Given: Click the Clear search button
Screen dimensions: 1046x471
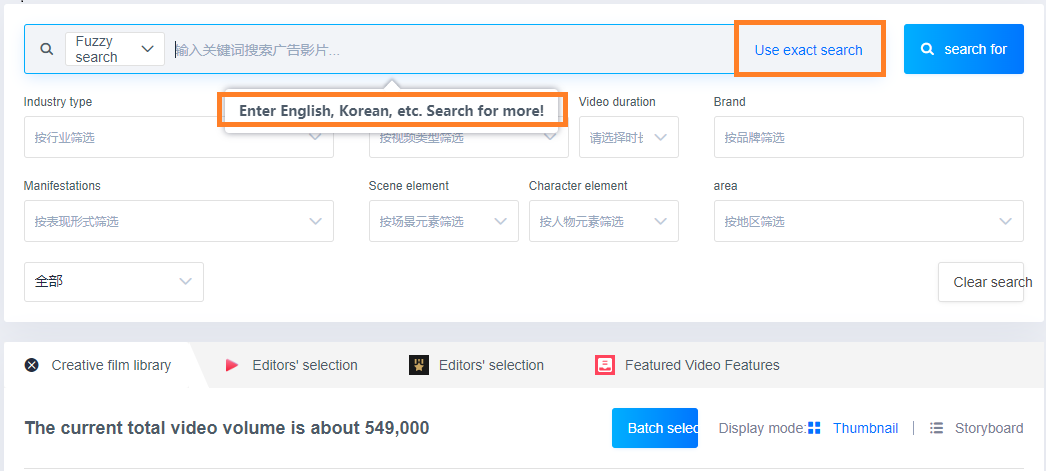Looking at the screenshot, I should click(981, 282).
